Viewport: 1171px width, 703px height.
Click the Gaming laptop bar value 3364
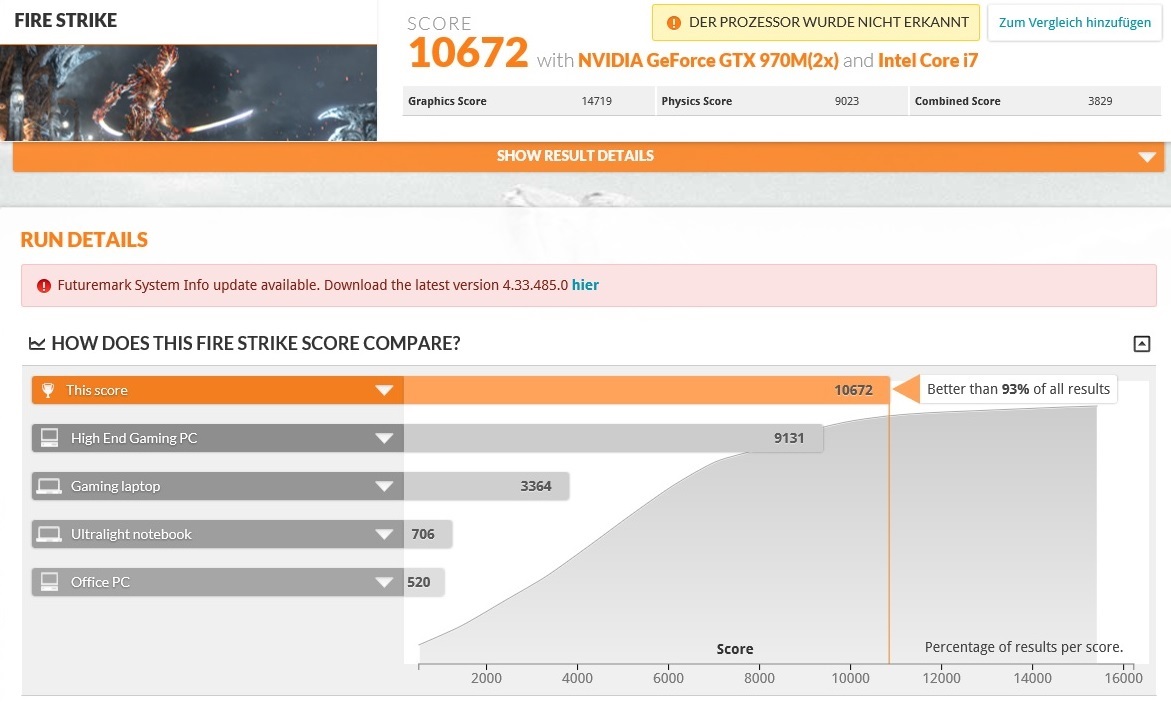click(535, 486)
